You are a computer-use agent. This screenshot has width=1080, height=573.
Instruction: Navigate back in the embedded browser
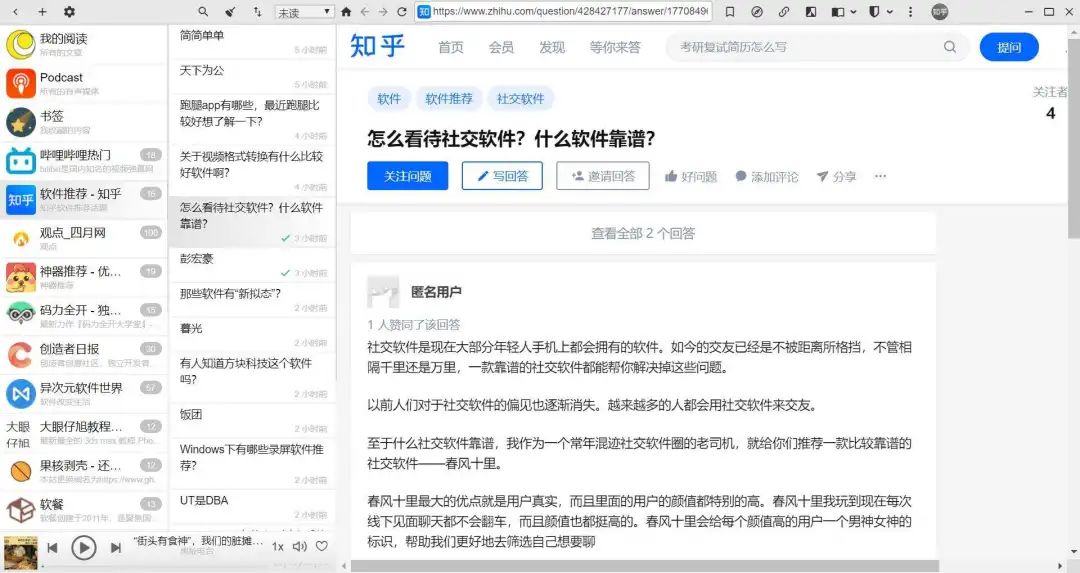(x=365, y=12)
